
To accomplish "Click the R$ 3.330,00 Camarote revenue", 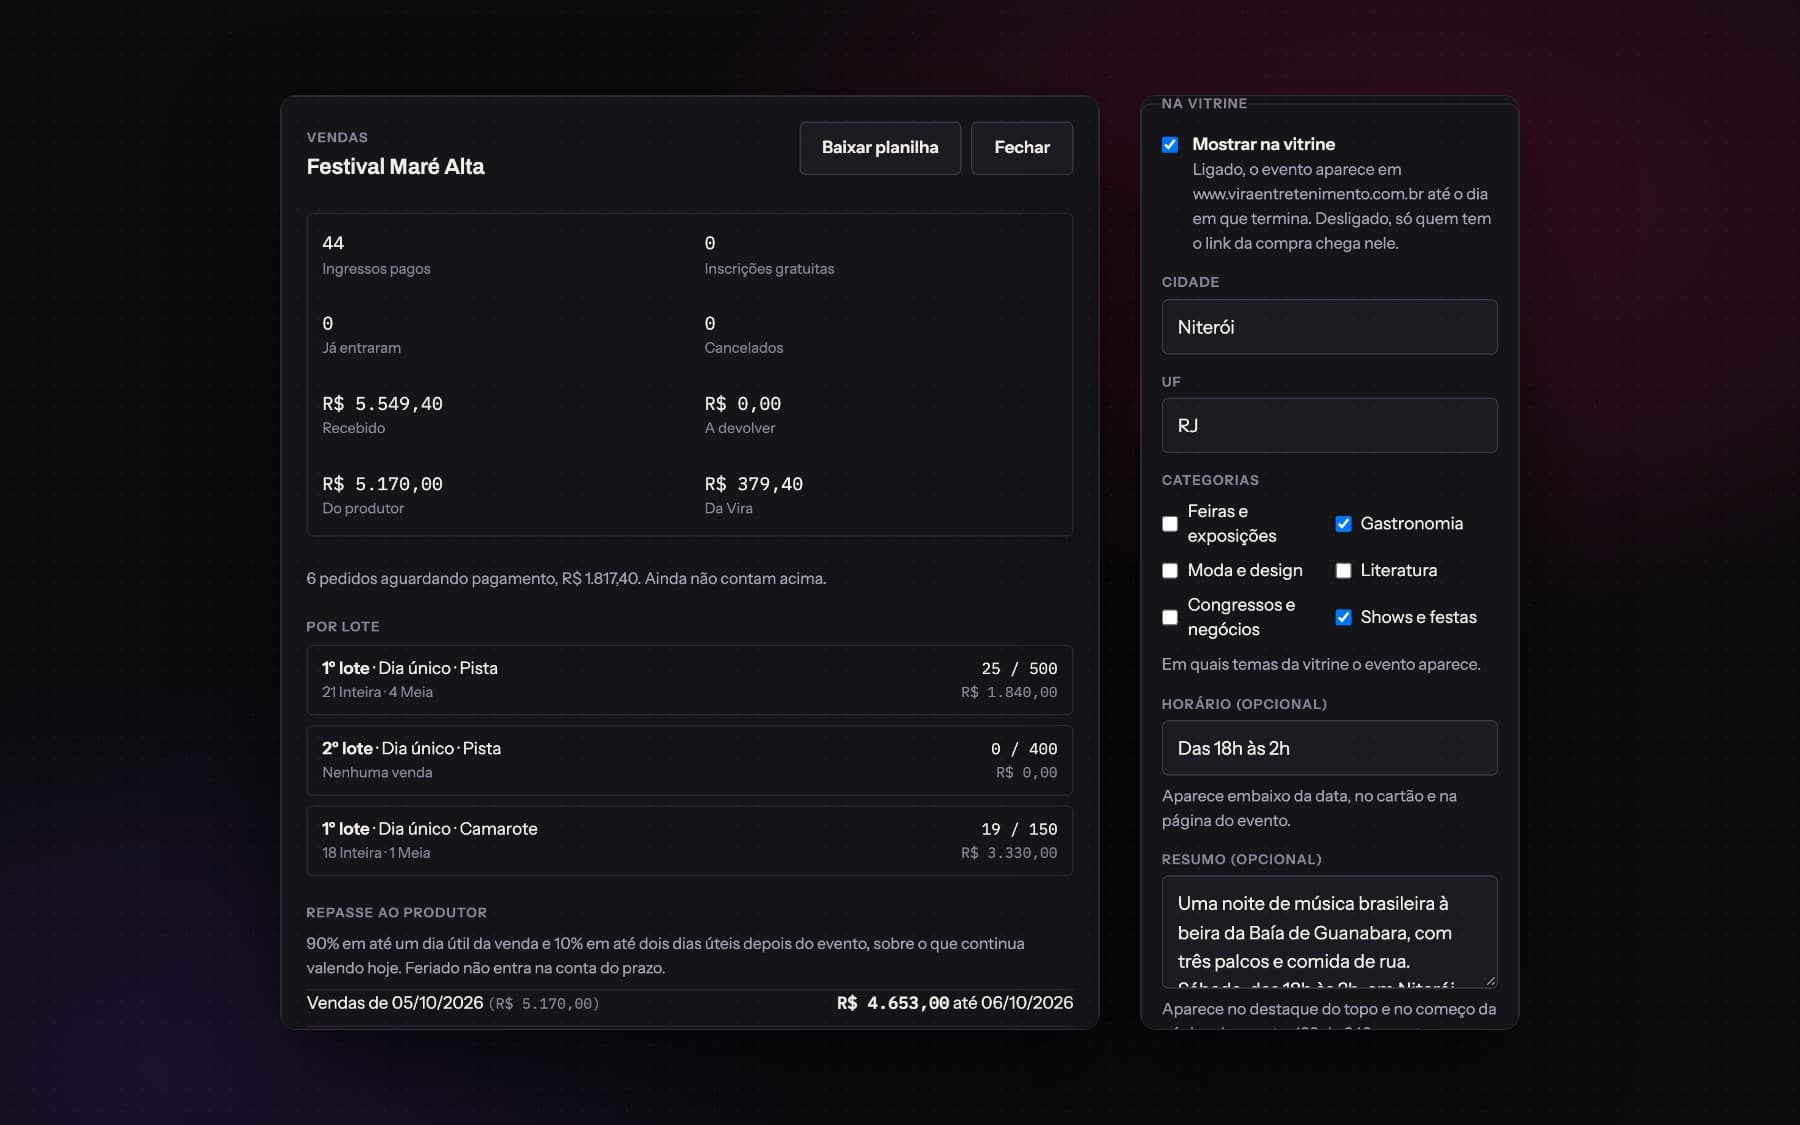I will tap(1009, 853).
